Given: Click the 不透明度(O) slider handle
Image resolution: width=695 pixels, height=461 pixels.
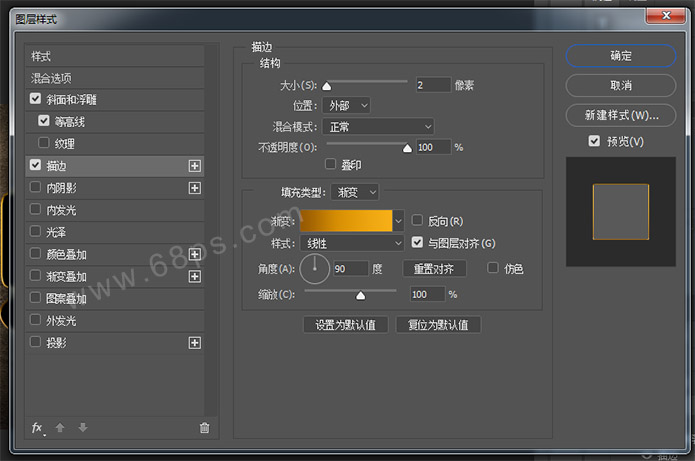Looking at the screenshot, I should 407,148.
